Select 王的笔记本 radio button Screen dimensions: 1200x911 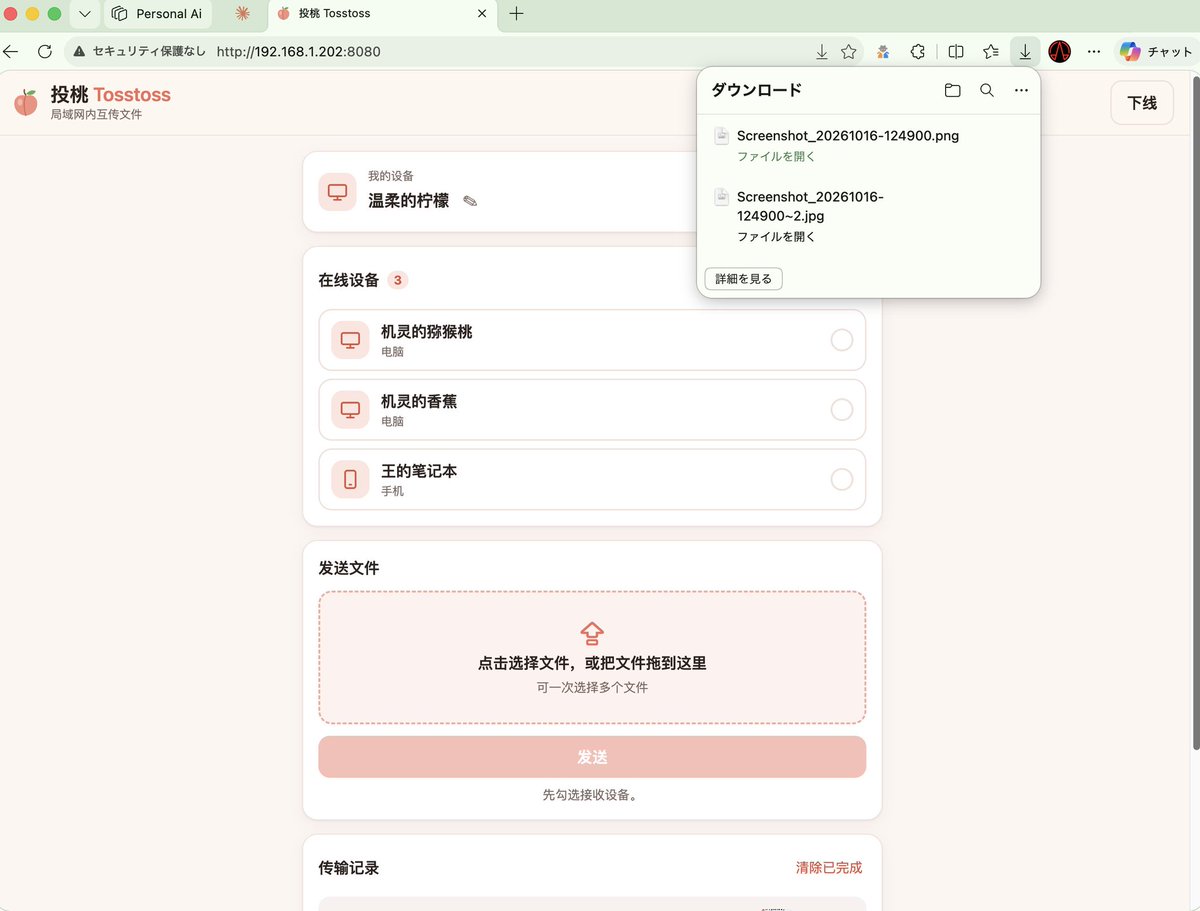pos(842,480)
